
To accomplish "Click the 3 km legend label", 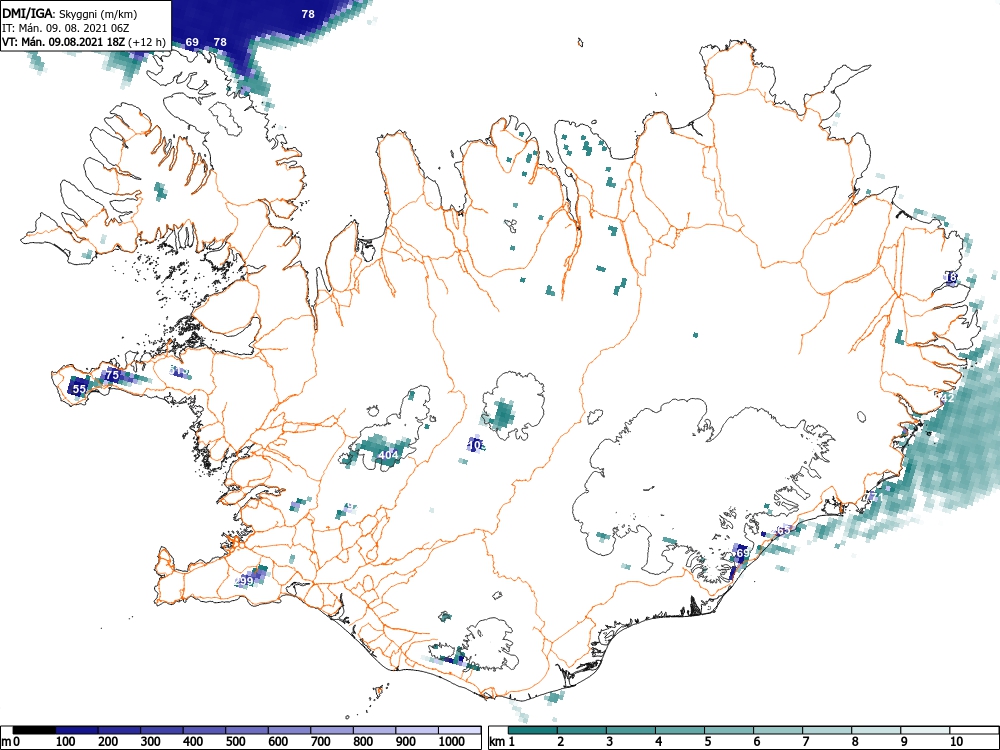I will click(610, 742).
